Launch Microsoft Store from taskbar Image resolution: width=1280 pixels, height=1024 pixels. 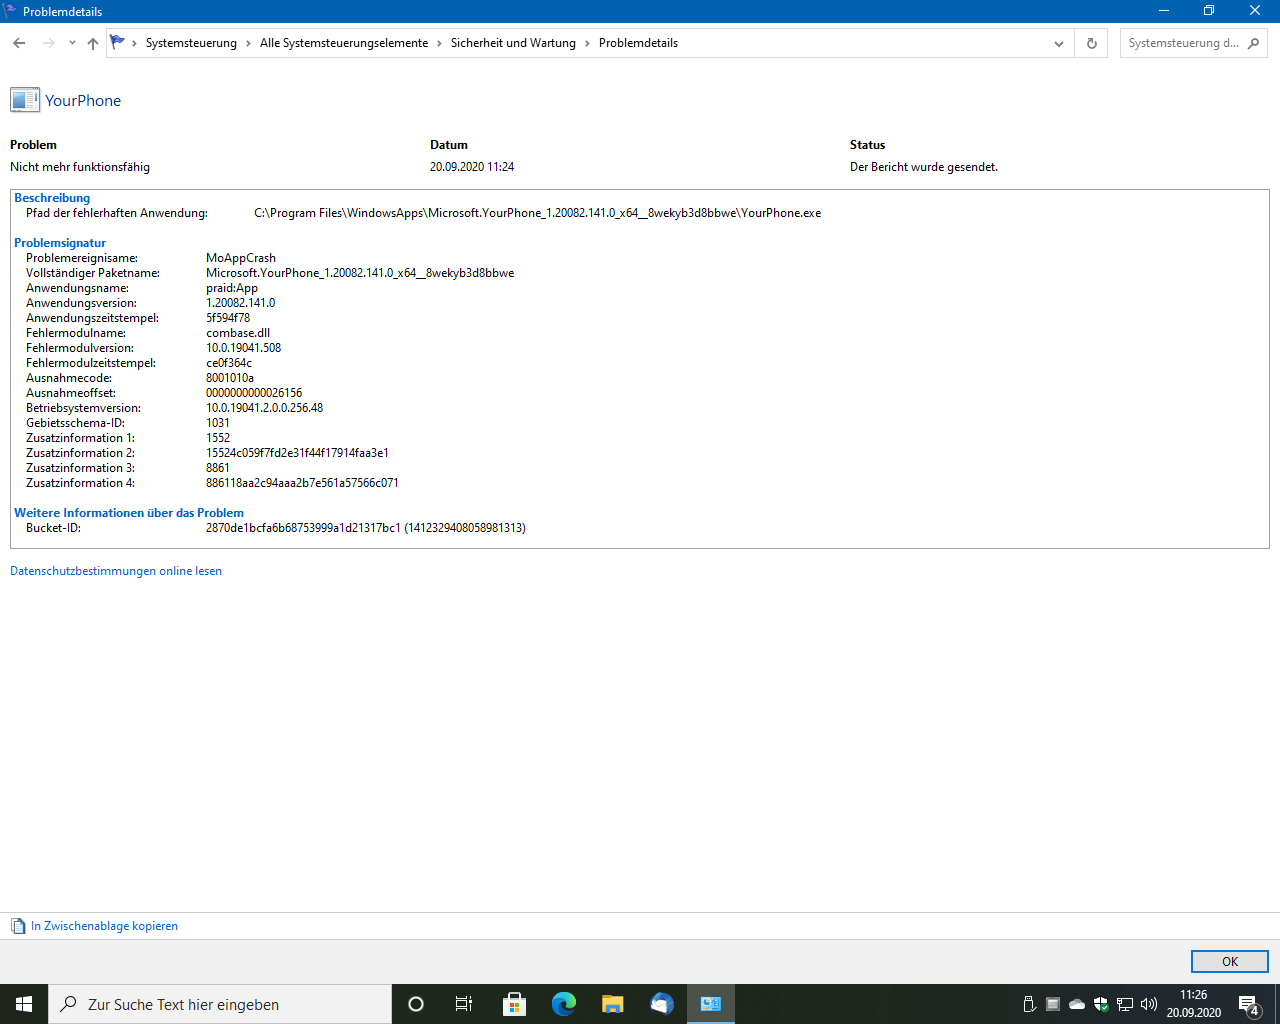click(x=514, y=1004)
